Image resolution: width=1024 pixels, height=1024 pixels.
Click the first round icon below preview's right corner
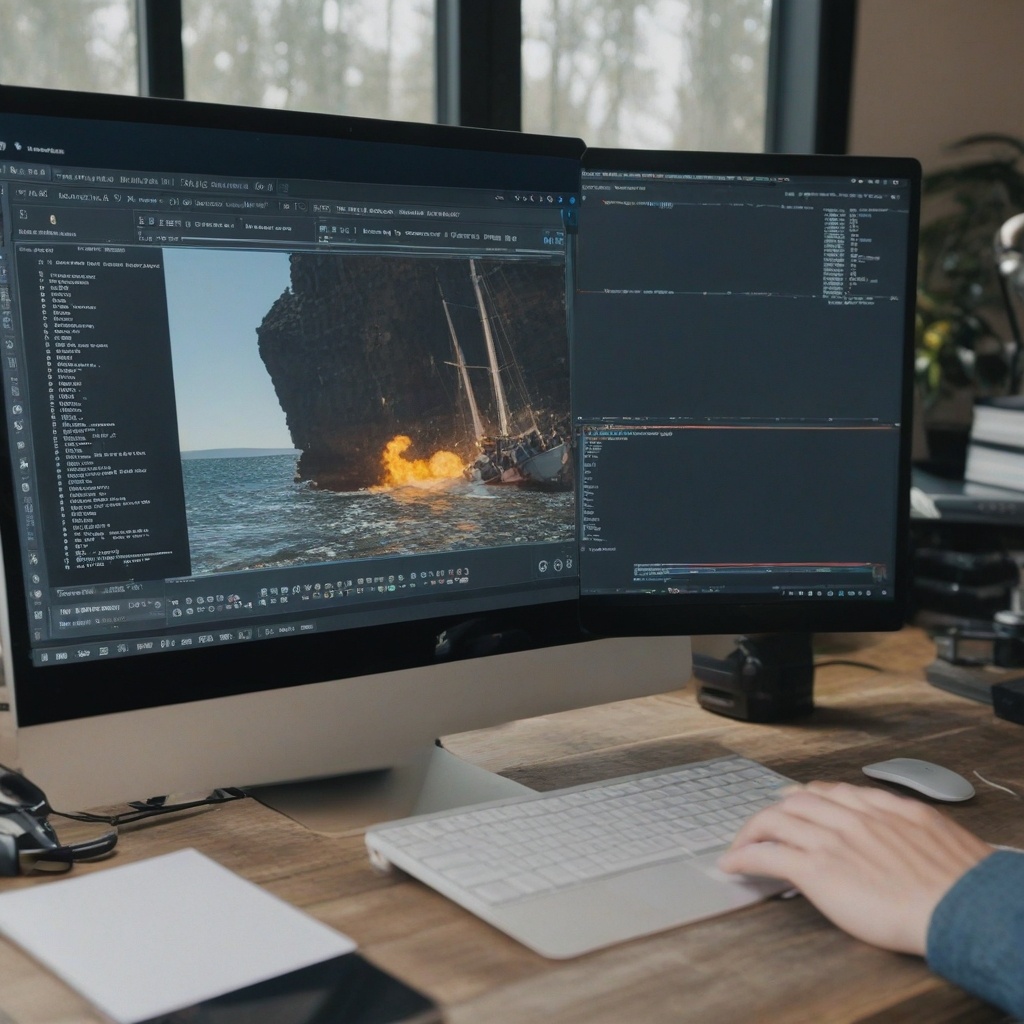(x=543, y=566)
